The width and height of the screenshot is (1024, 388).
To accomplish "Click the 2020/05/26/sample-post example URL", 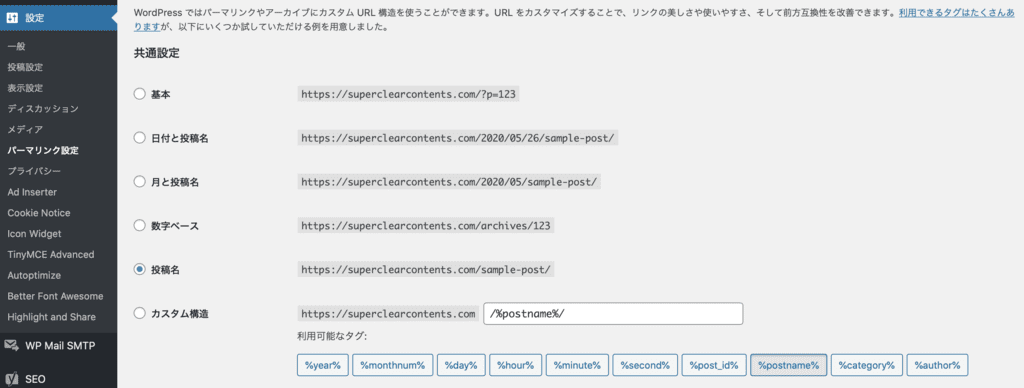I will tap(458, 138).
